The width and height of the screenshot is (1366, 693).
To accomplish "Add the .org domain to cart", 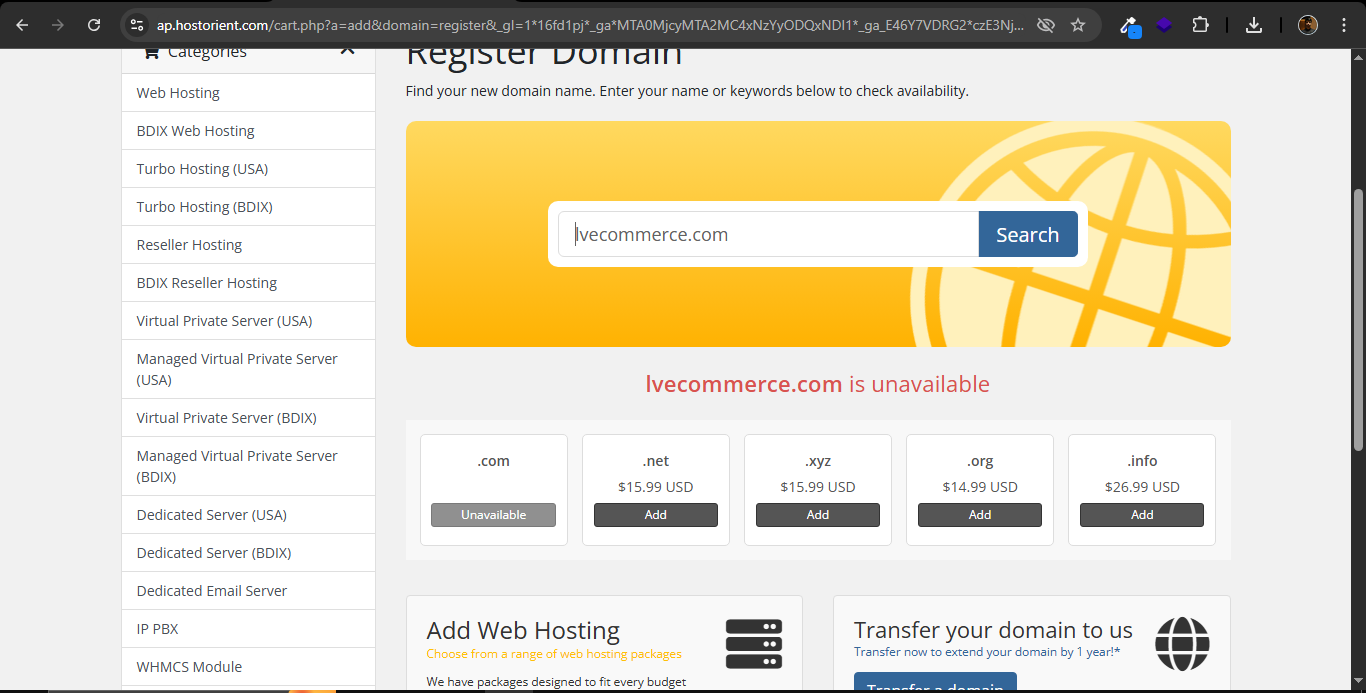I will pyautogui.click(x=979, y=515).
